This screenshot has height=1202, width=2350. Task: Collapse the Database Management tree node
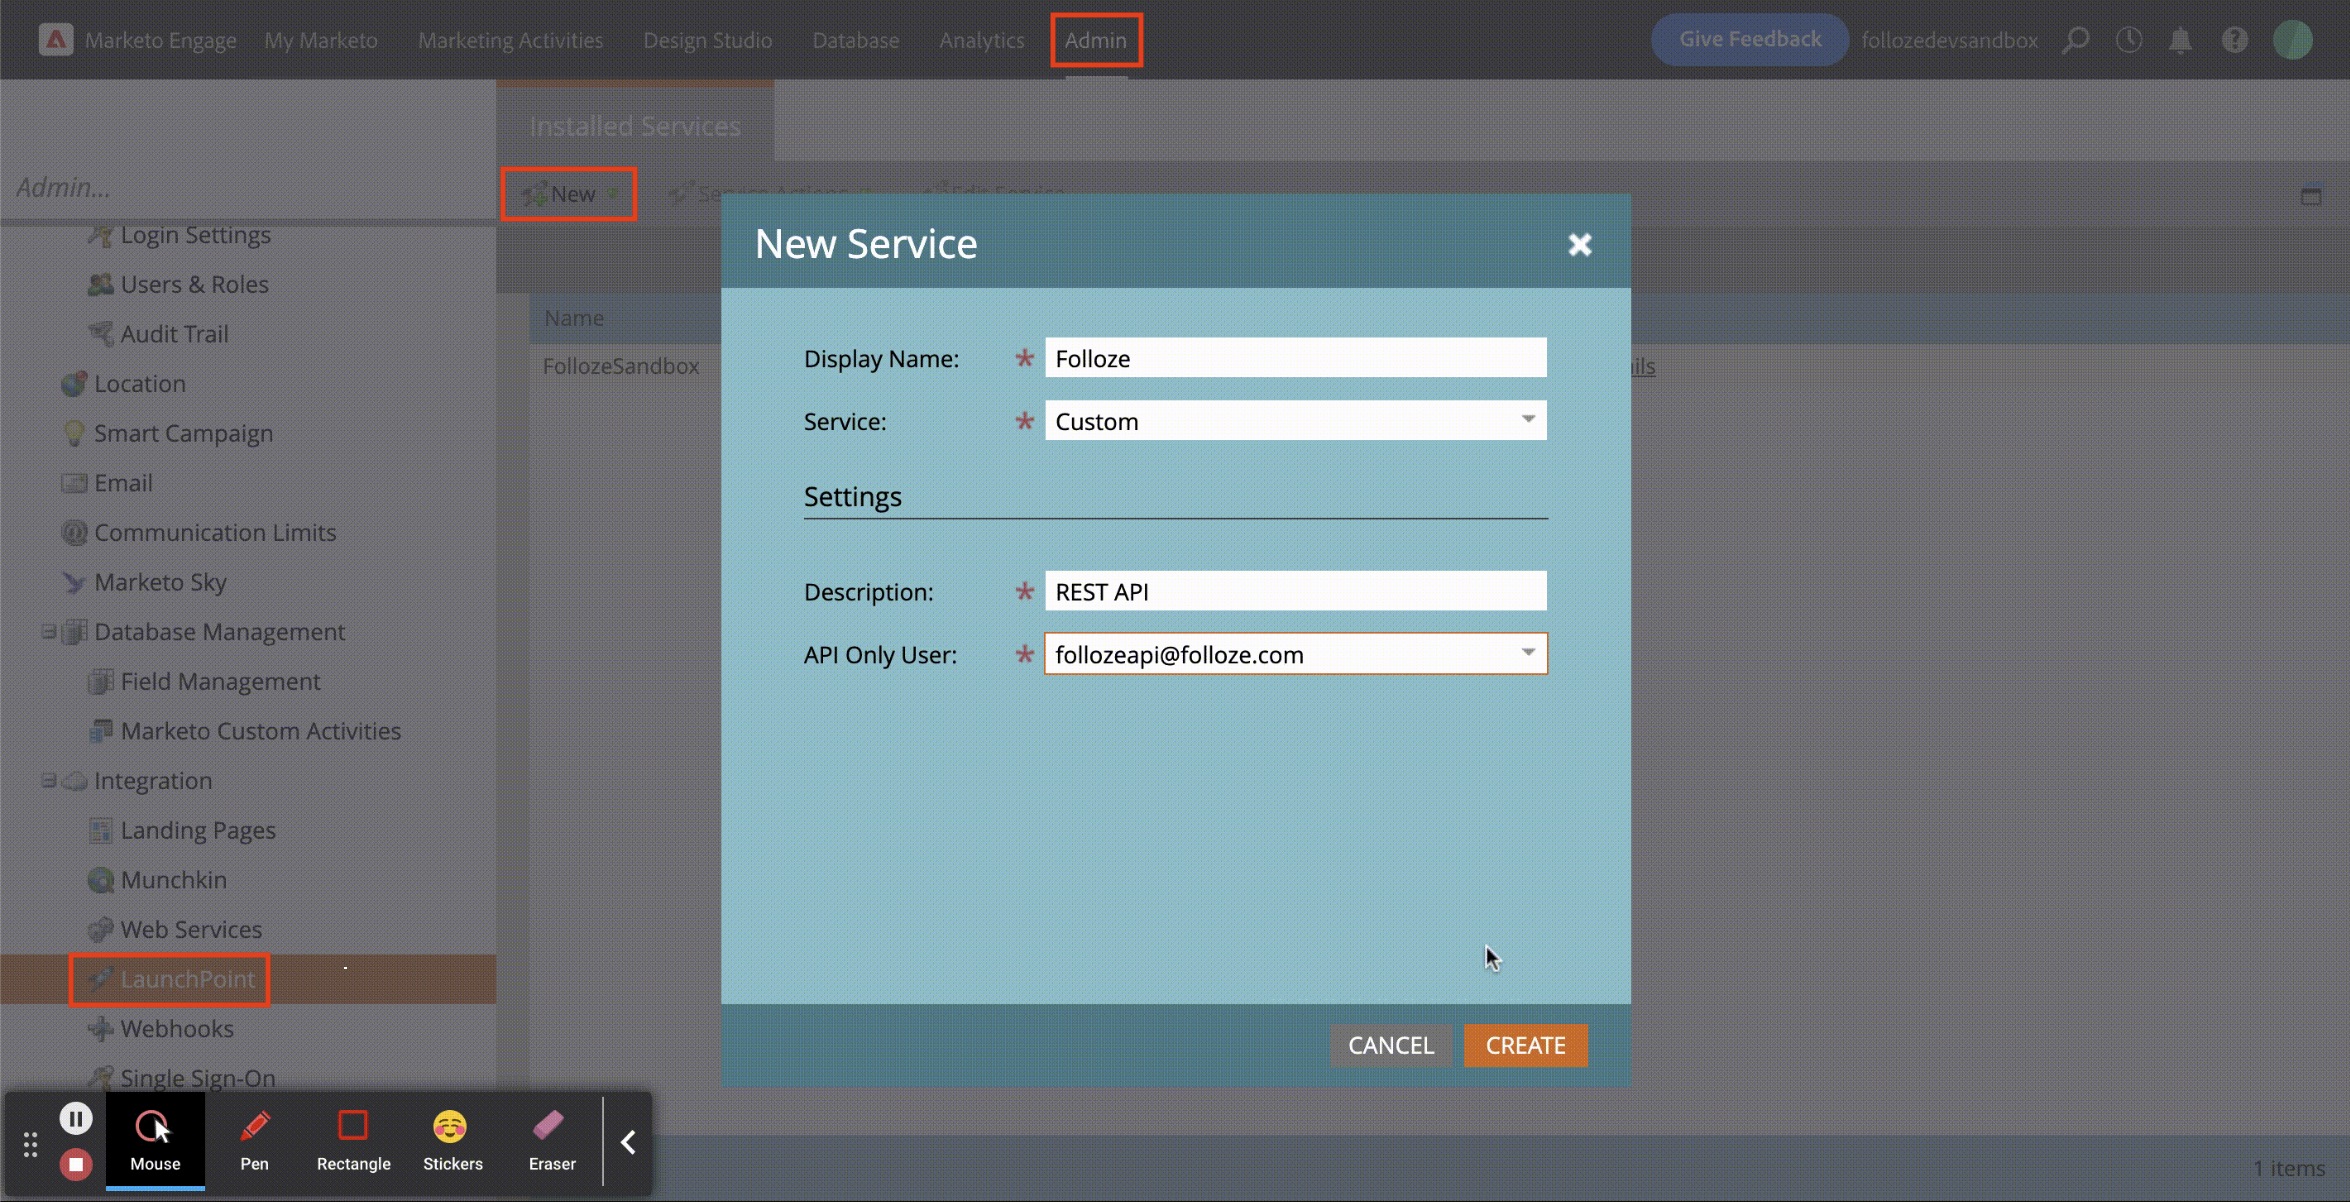[x=48, y=632]
